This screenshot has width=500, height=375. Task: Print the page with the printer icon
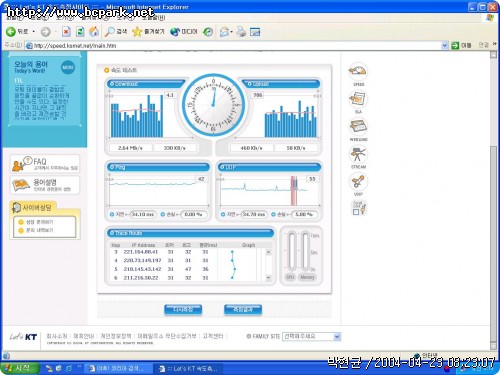241,32
